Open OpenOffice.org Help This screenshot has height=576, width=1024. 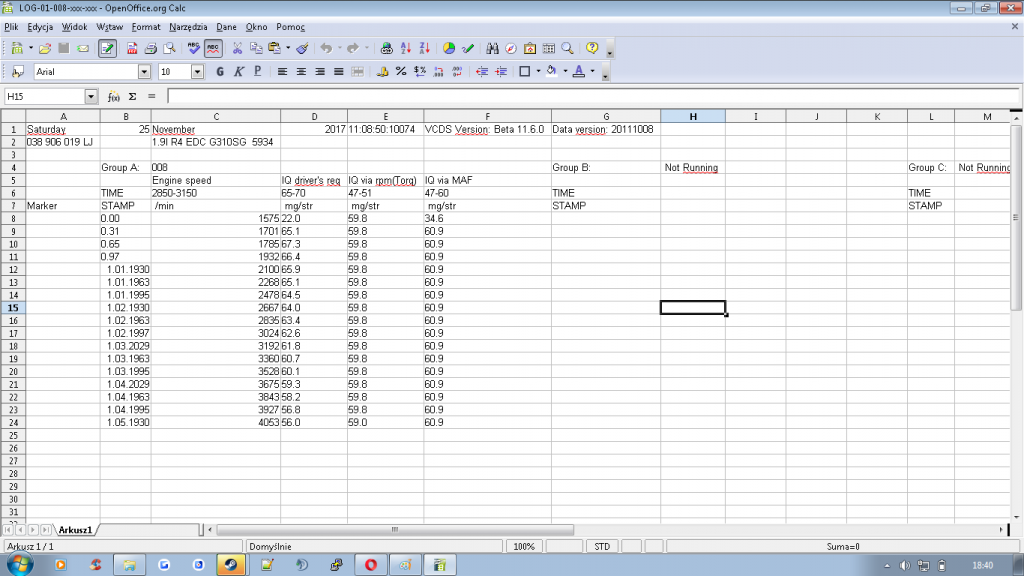[592, 48]
